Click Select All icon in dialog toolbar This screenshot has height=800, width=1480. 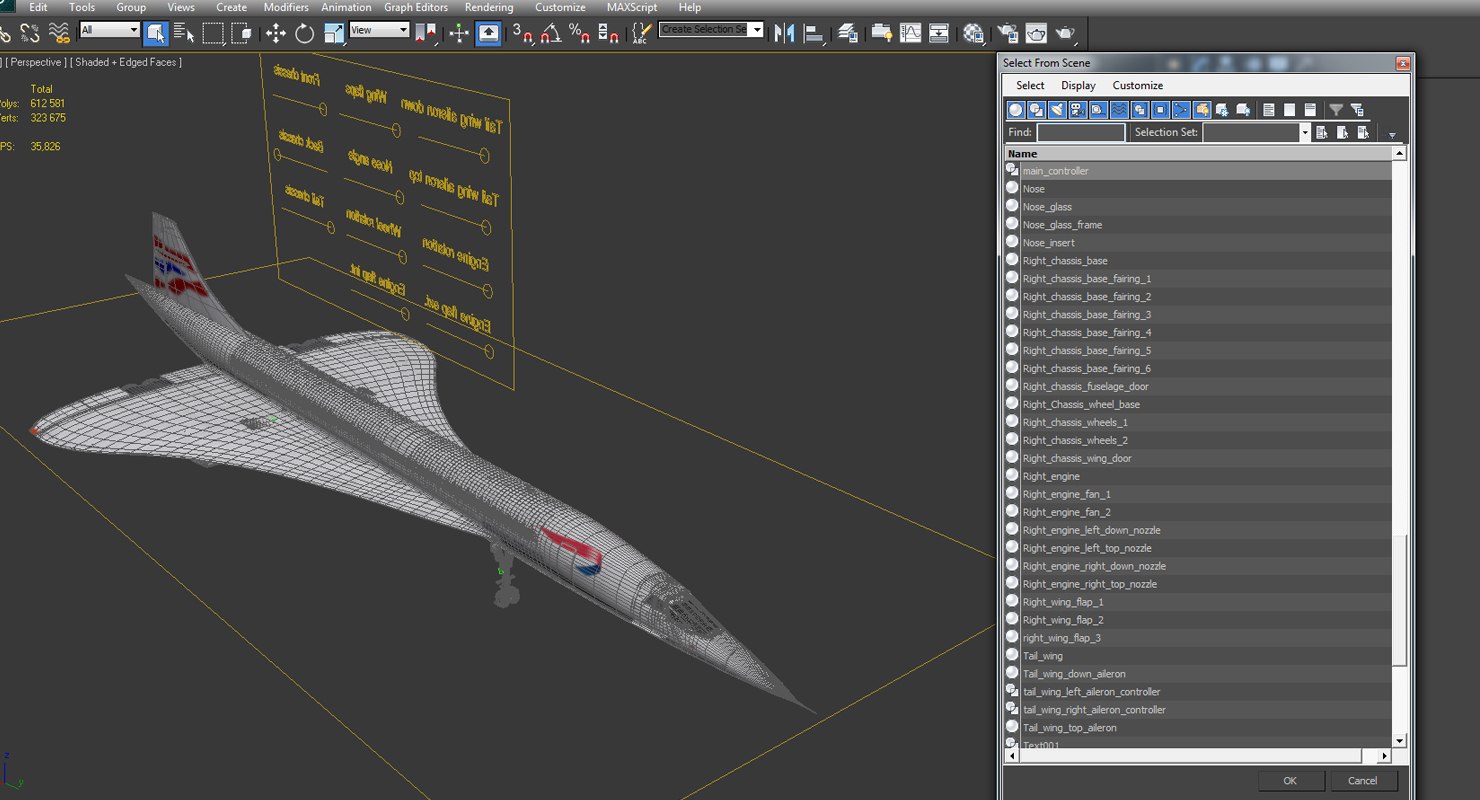point(1269,110)
